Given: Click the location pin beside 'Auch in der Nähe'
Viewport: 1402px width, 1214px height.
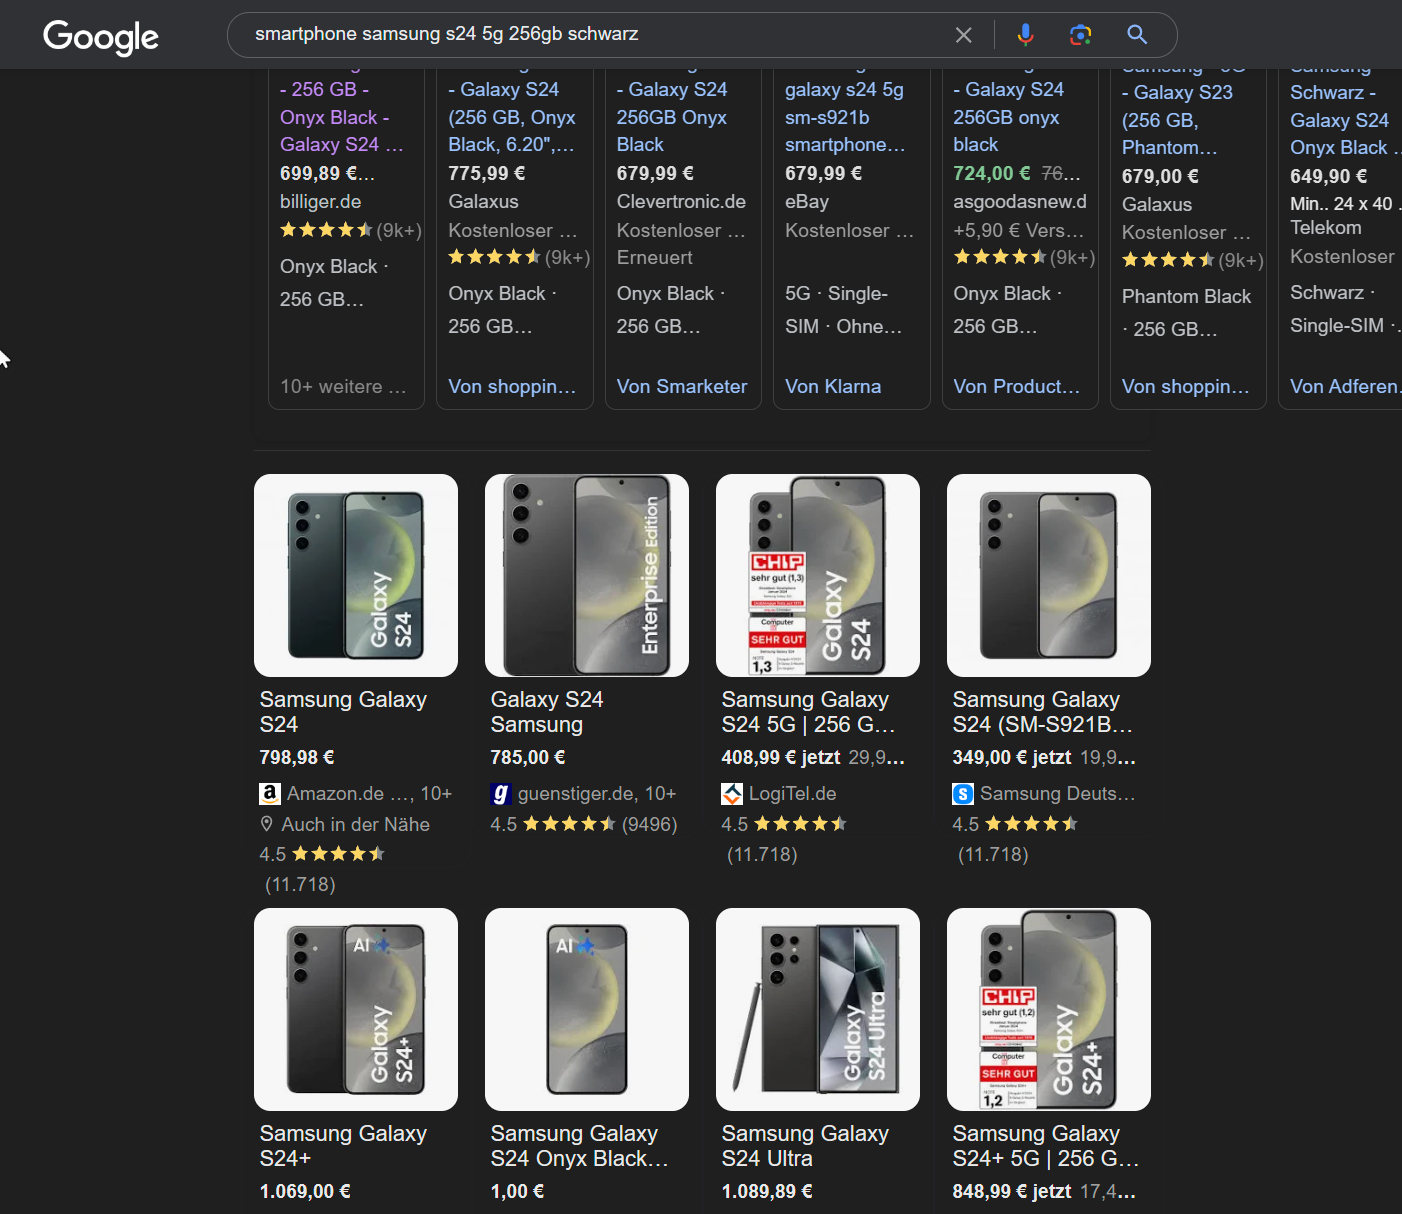Looking at the screenshot, I should 266,824.
